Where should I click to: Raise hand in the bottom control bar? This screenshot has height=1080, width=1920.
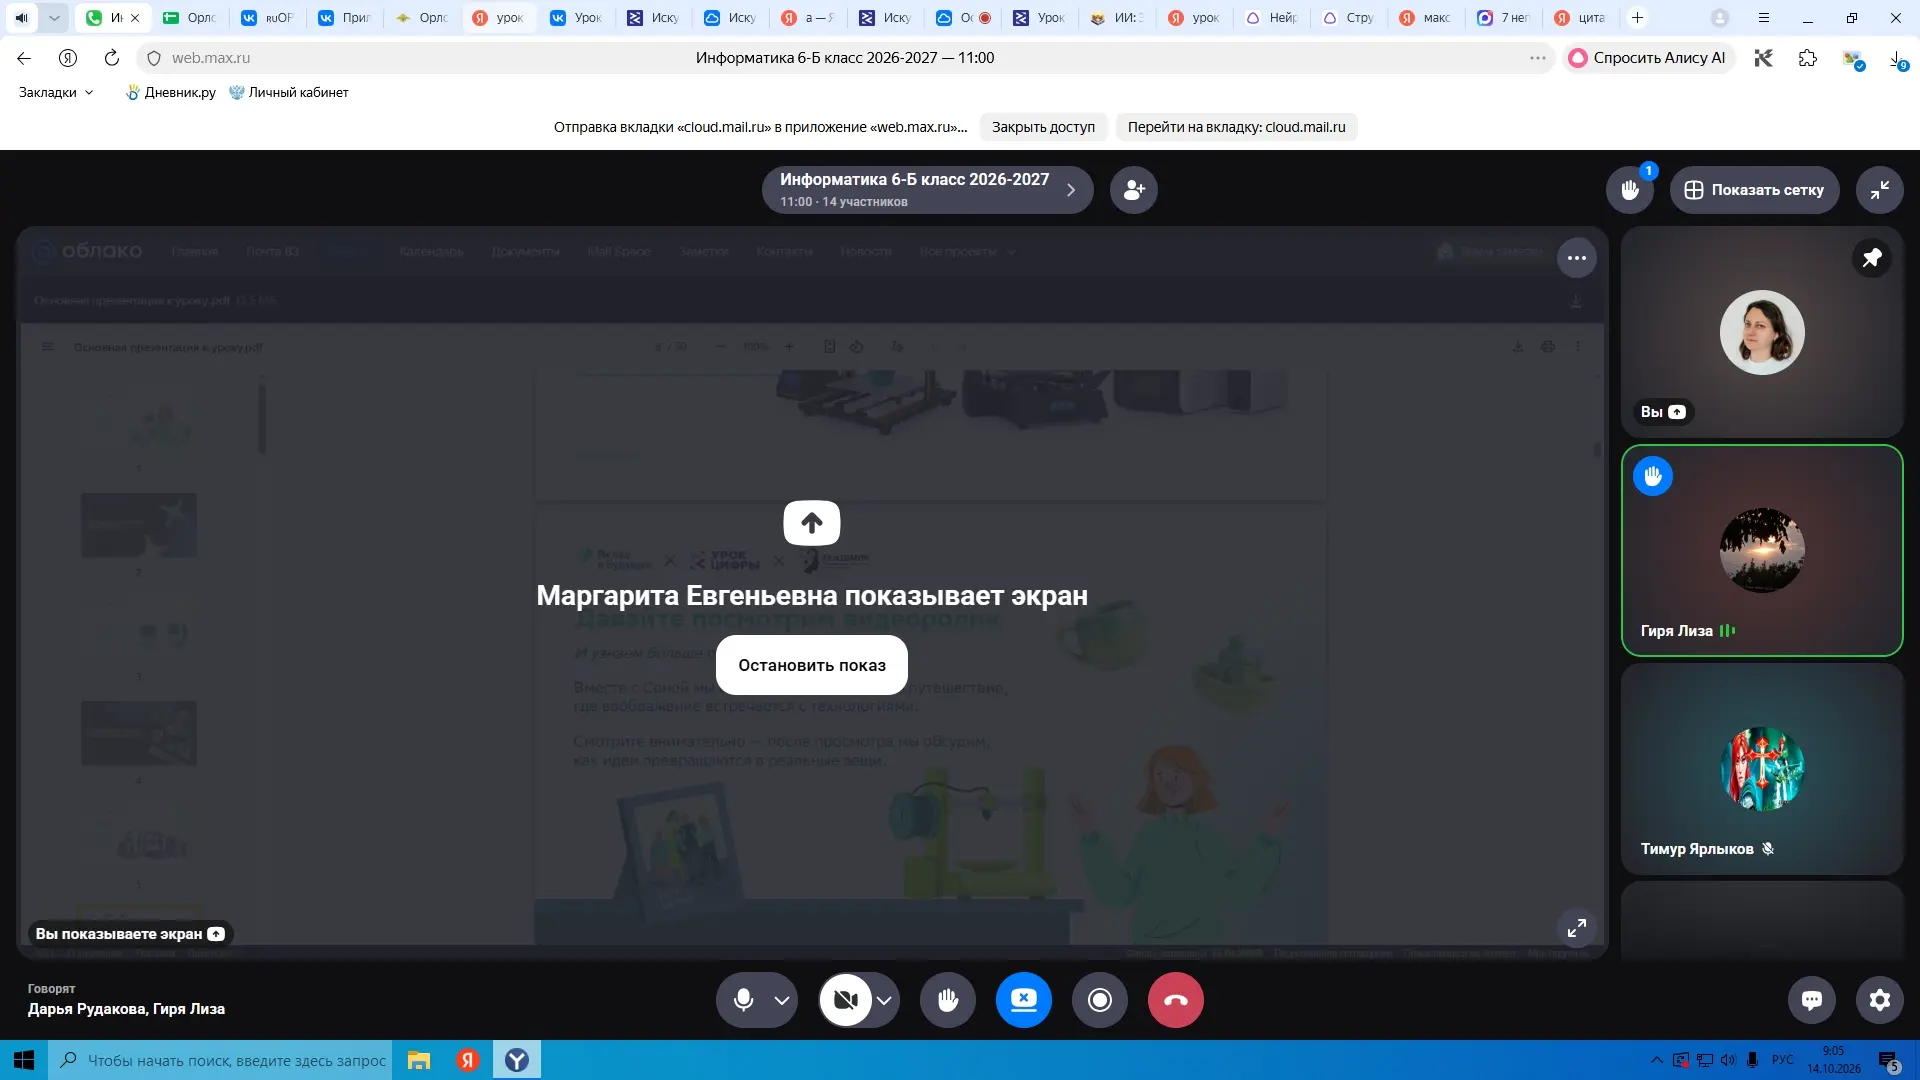pyautogui.click(x=947, y=1000)
